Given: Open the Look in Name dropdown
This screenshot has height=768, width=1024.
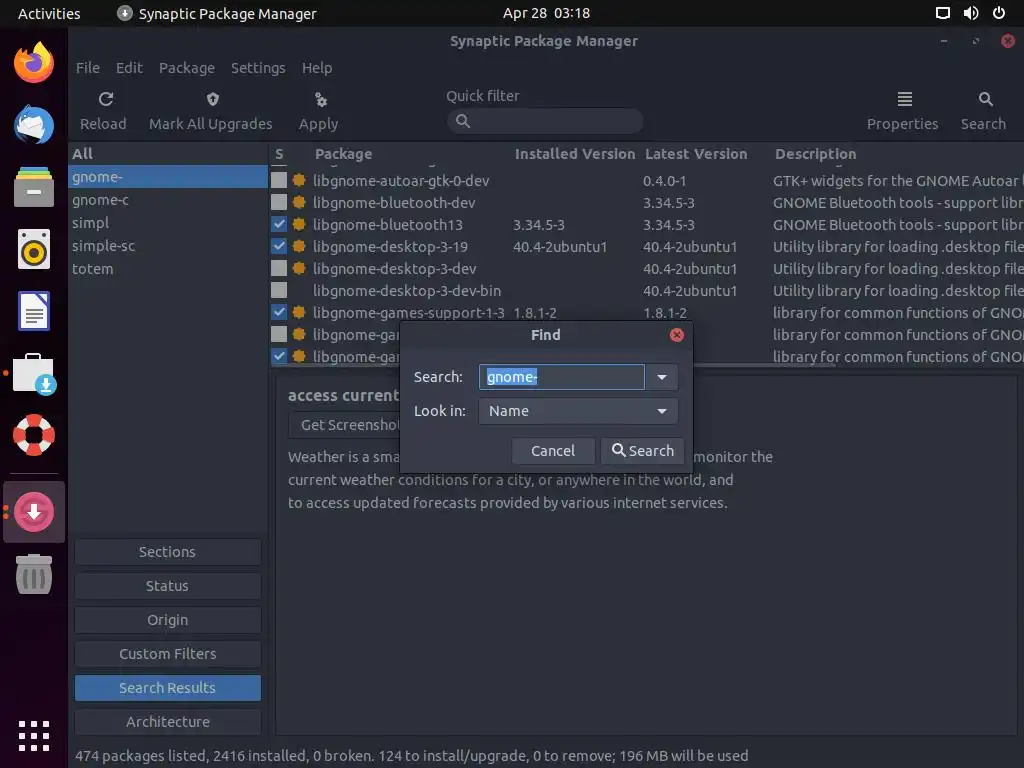Looking at the screenshot, I should (x=578, y=411).
